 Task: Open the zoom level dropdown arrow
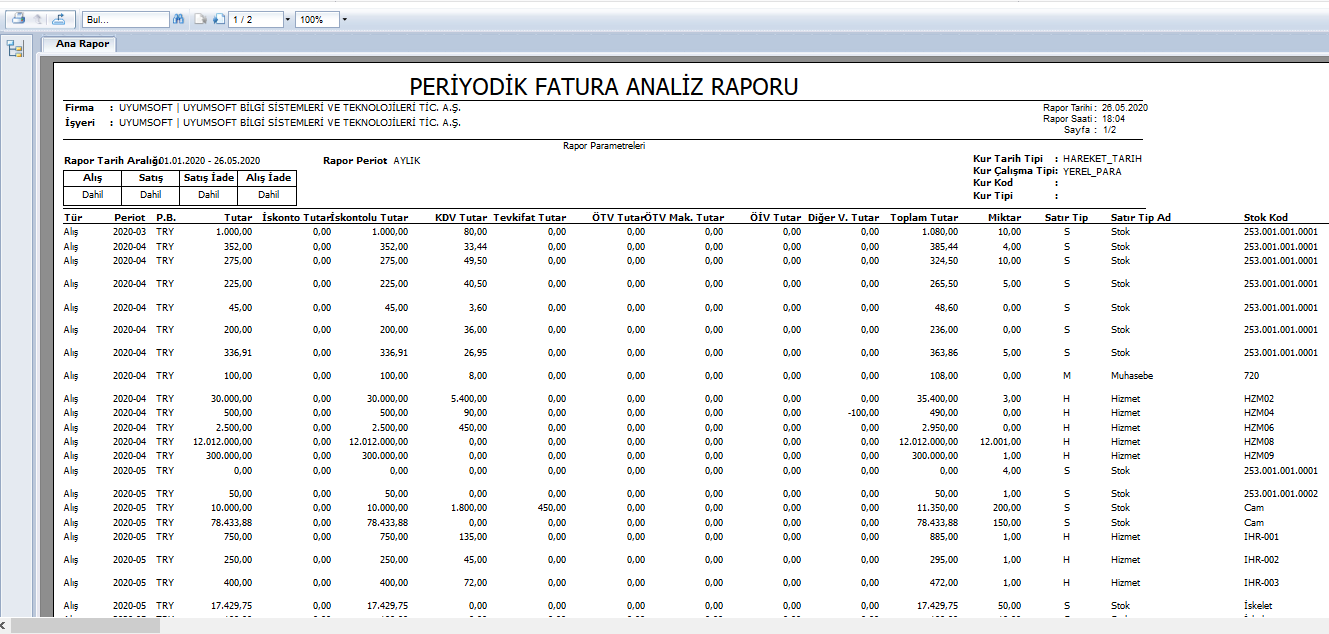click(x=344, y=19)
